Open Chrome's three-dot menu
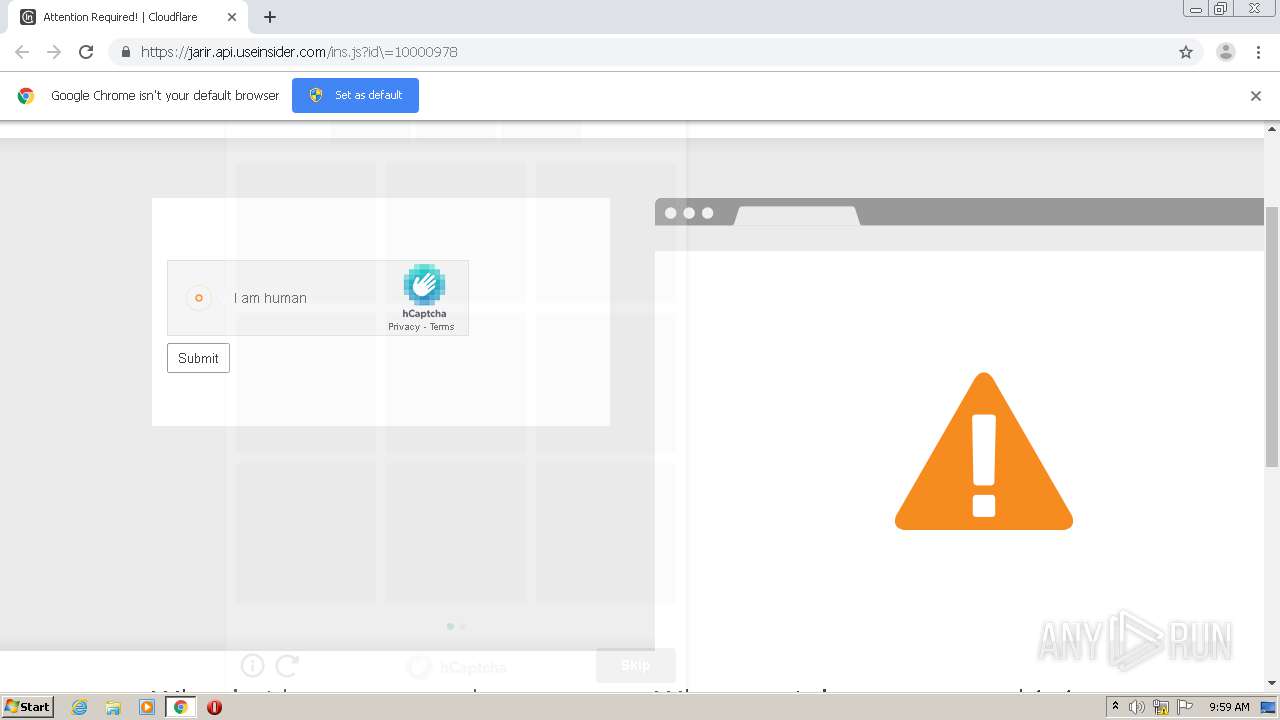The width and height of the screenshot is (1280, 720). pos(1258,52)
